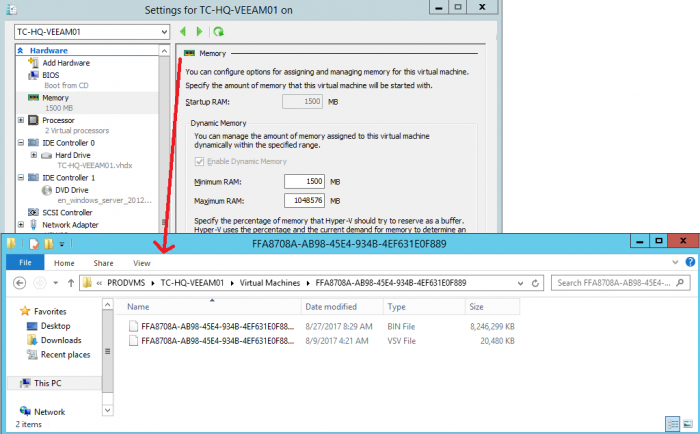Click the green forward navigation arrow
The width and height of the screenshot is (700, 434).
(200, 32)
